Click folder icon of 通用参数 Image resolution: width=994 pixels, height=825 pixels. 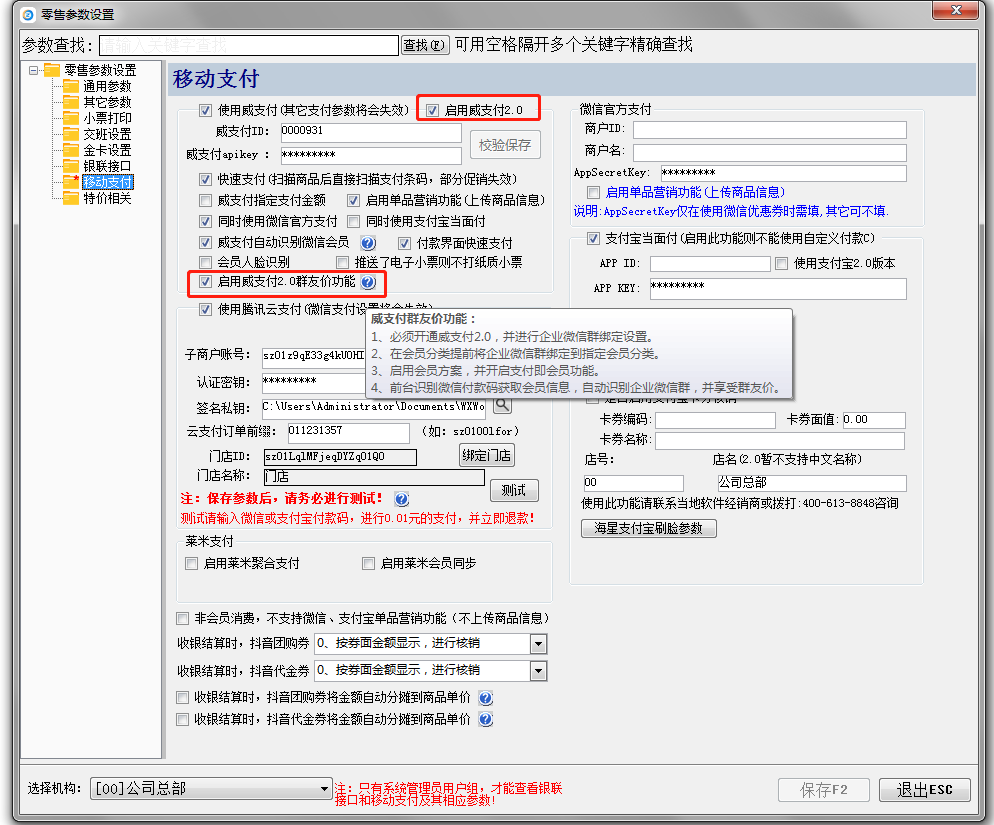click(71, 86)
